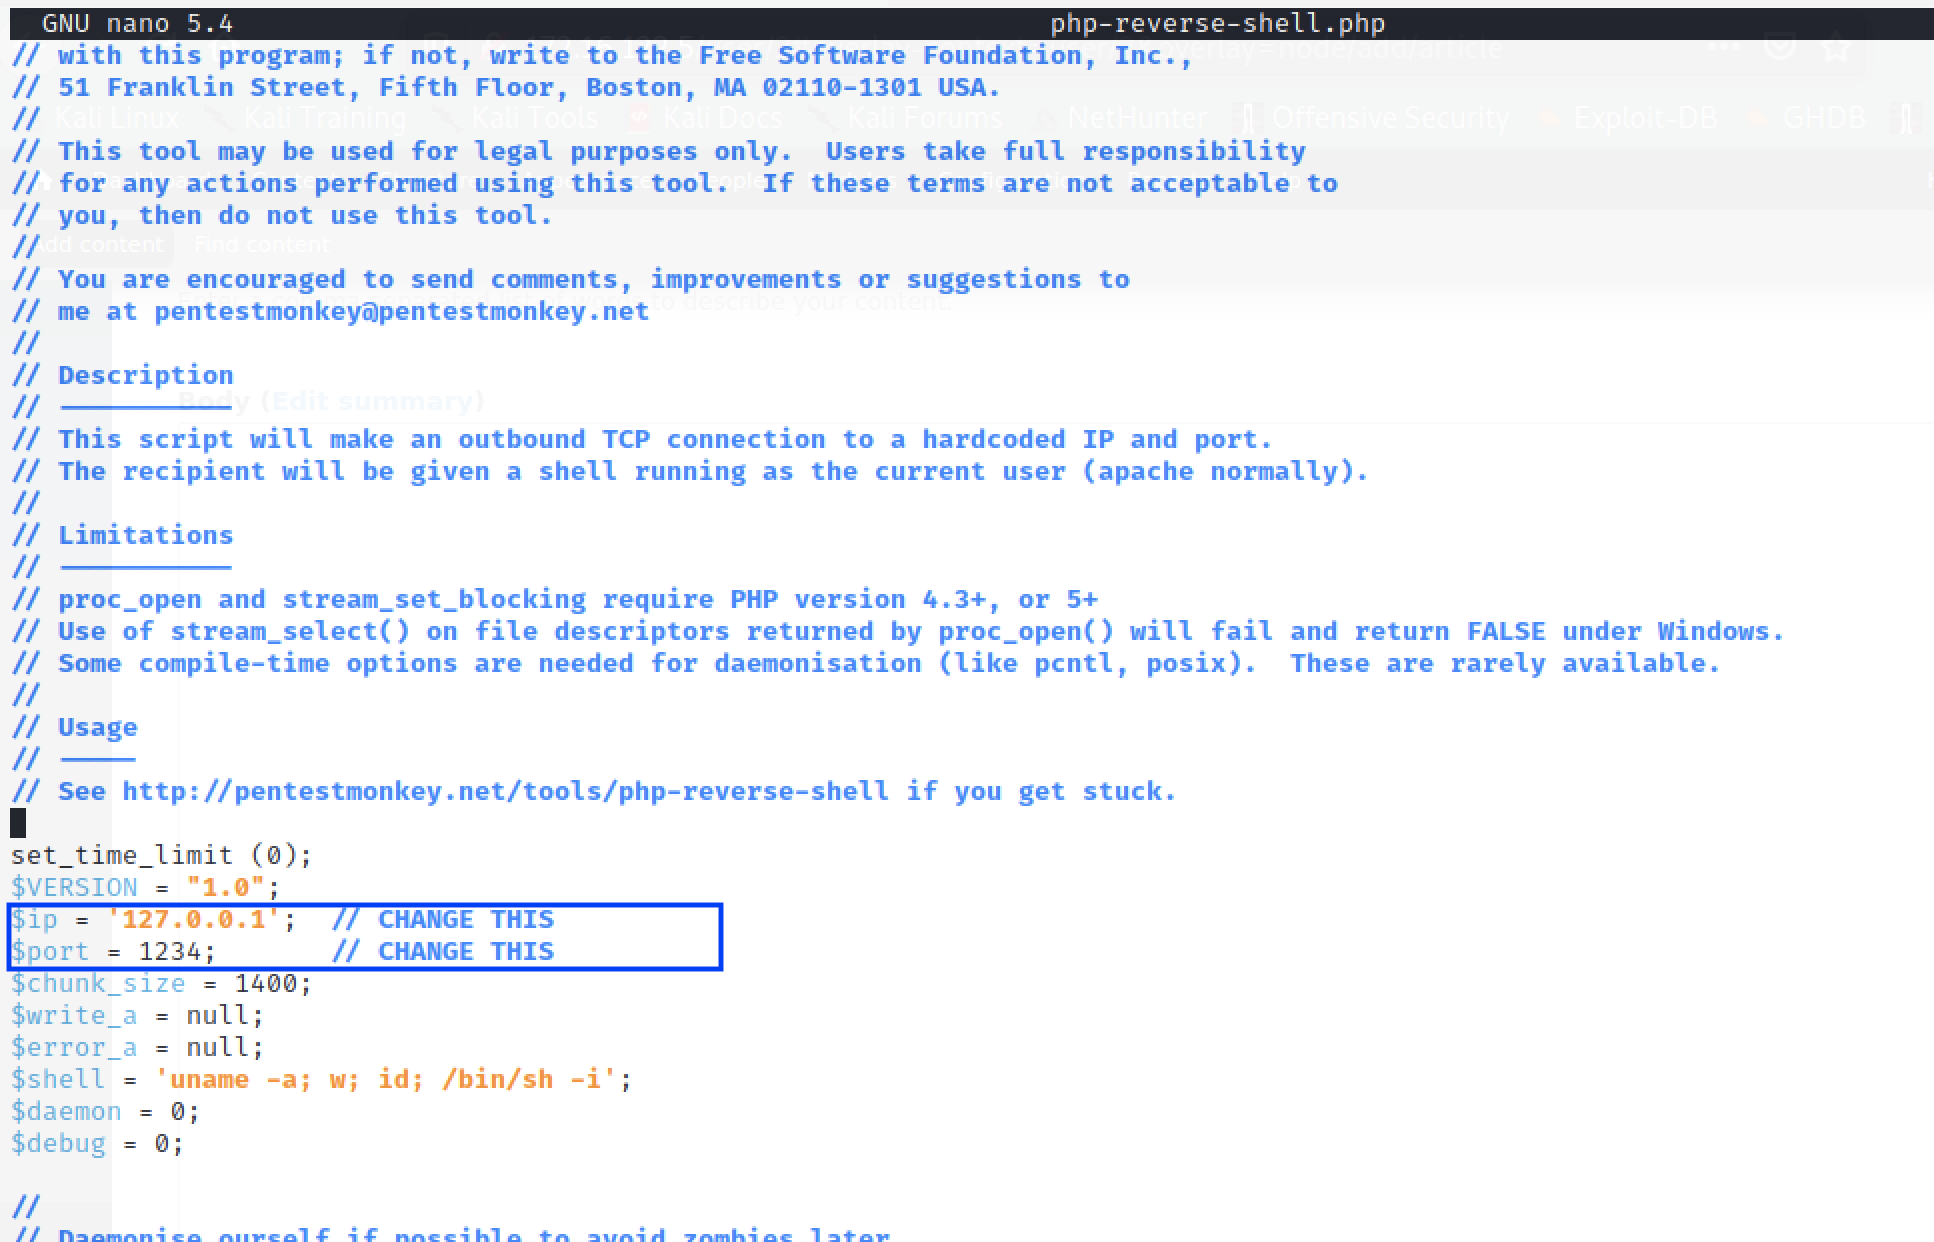Click the CHANGE THIS comment after $port
This screenshot has width=1934, height=1242.
click(x=441, y=951)
